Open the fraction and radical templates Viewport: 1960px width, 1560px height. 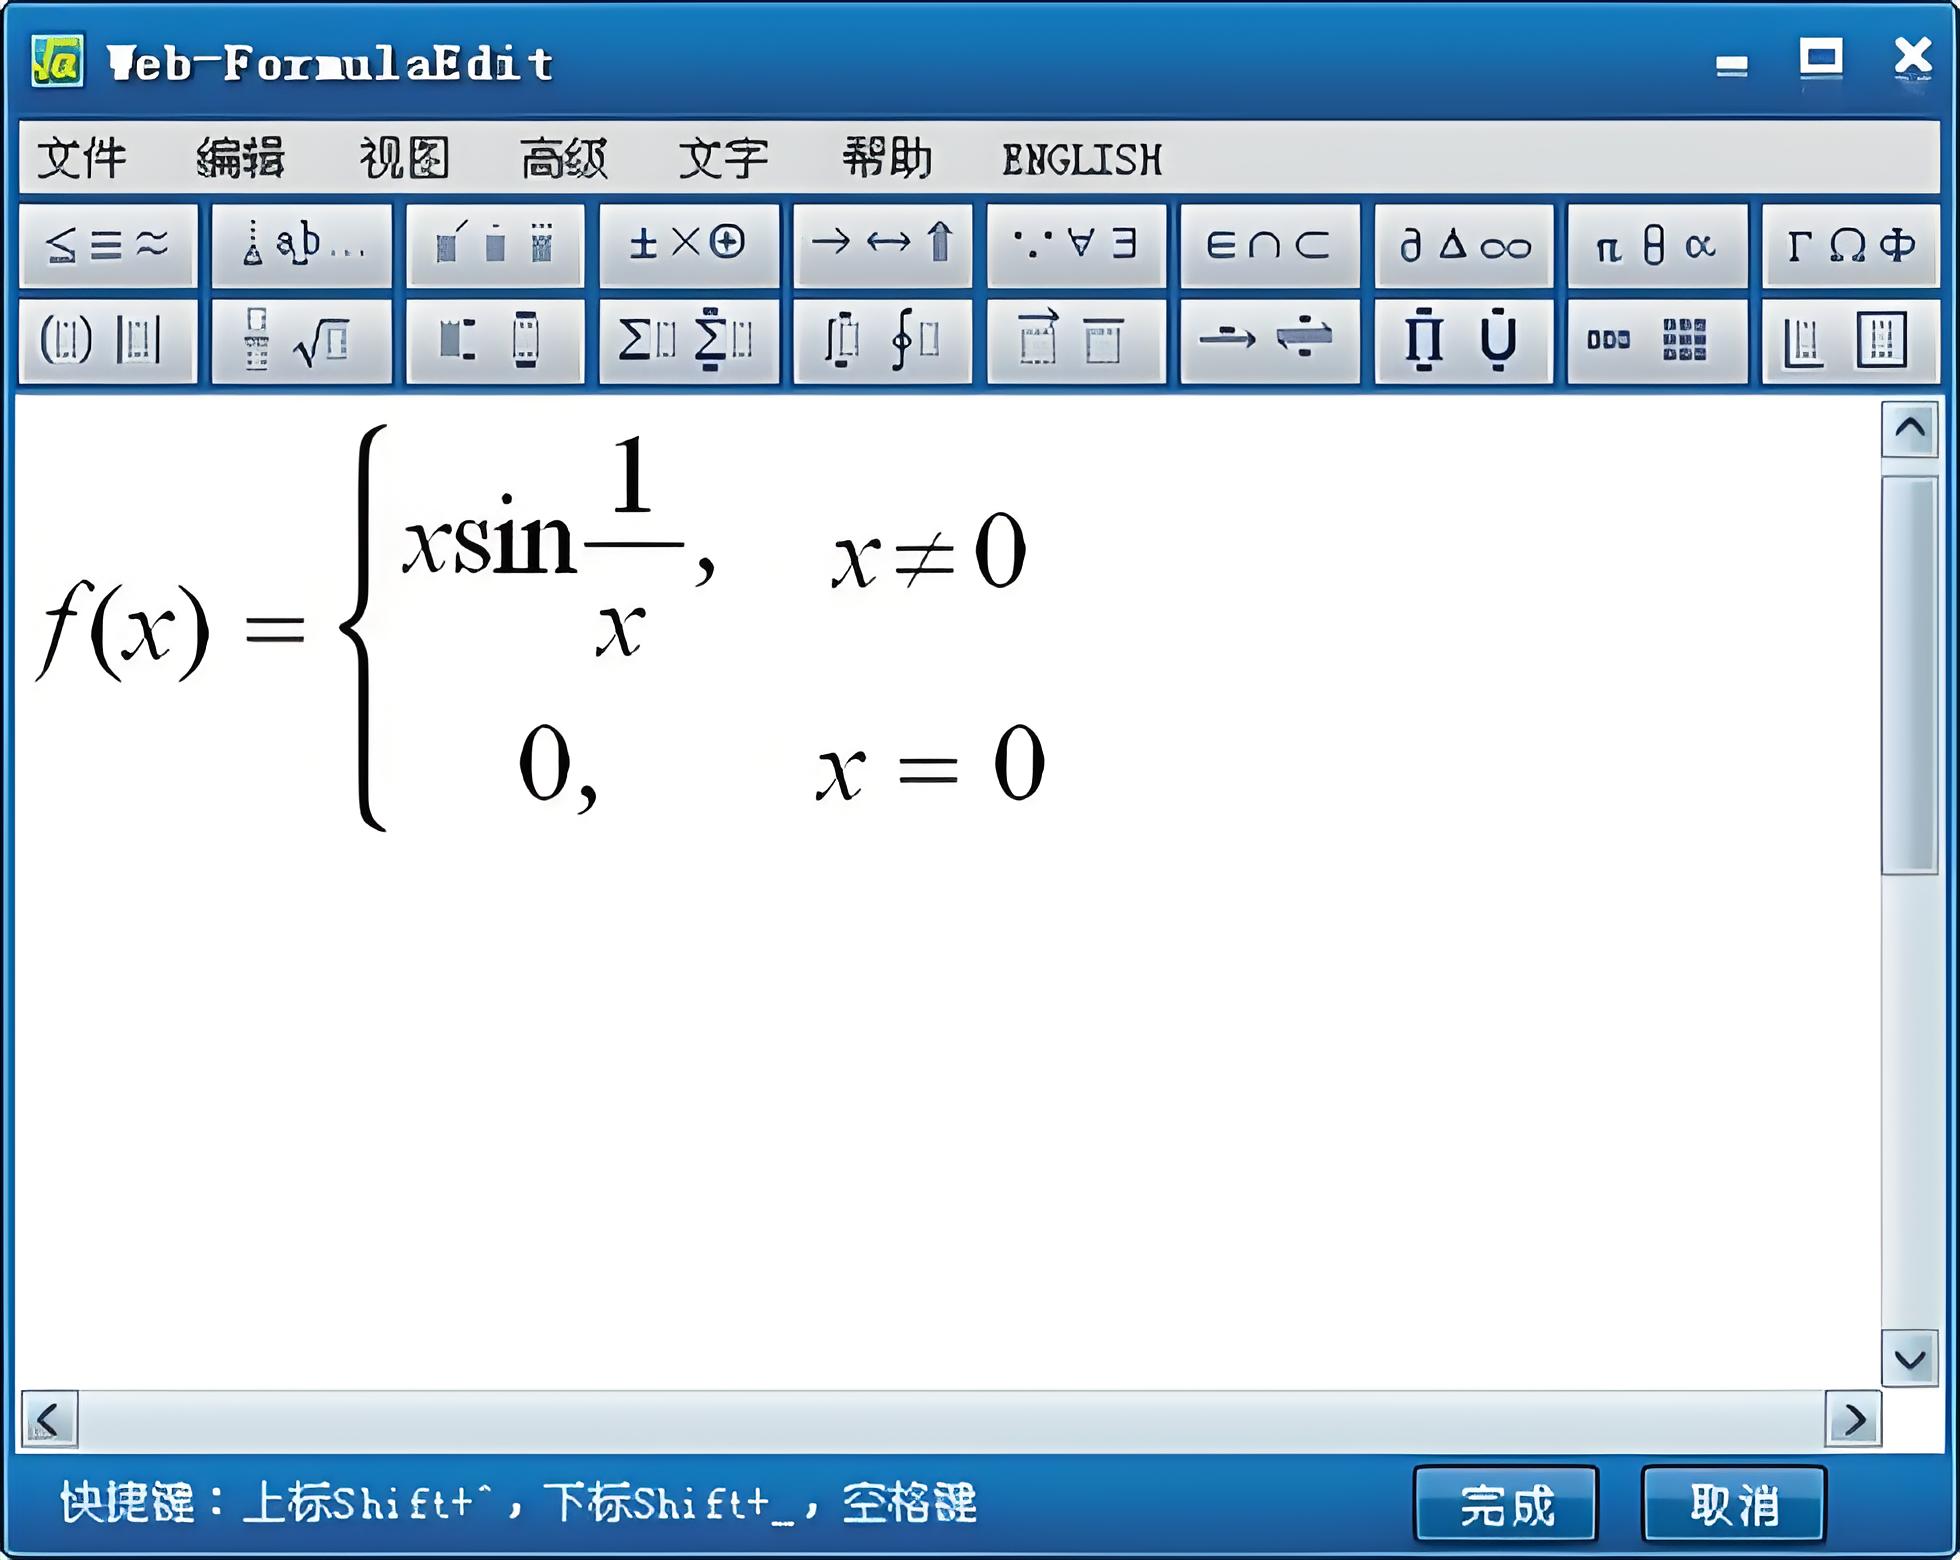click(300, 340)
